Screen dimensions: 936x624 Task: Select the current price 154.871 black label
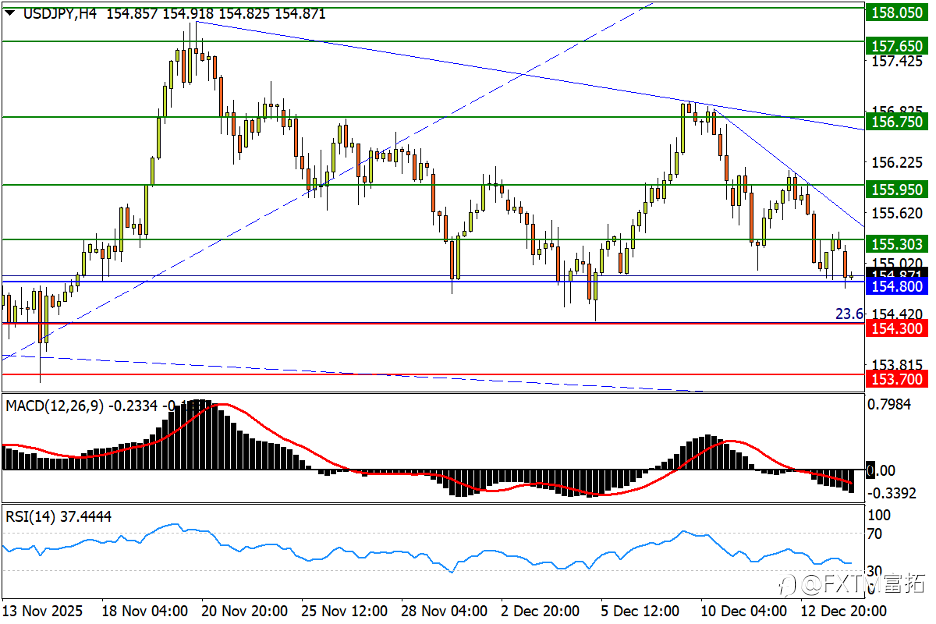[897, 274]
